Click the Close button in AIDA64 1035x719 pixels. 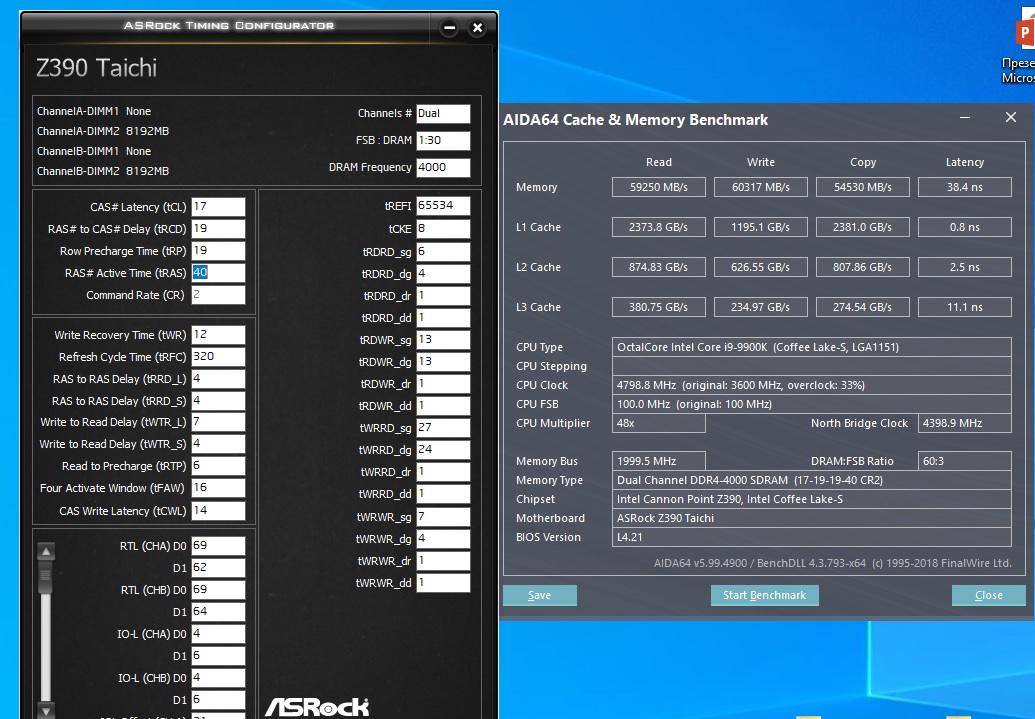tap(988, 595)
